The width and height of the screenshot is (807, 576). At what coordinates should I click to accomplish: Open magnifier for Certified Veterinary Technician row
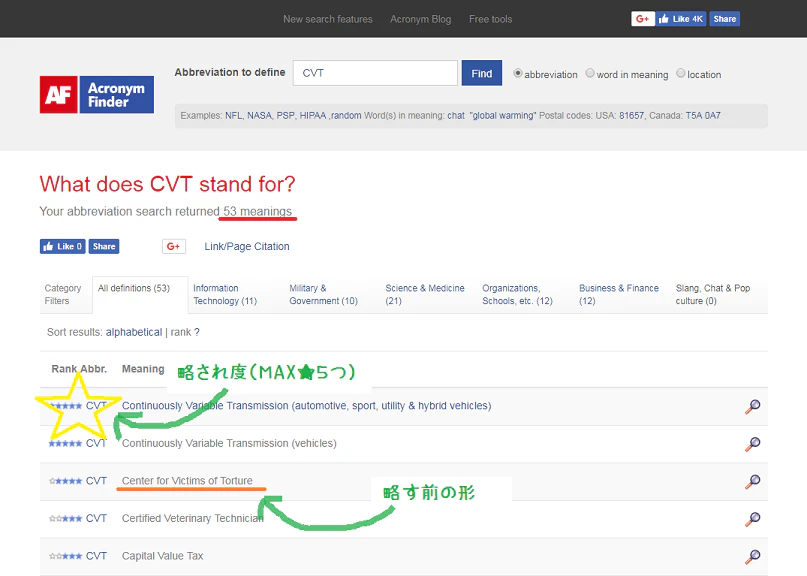(752, 519)
